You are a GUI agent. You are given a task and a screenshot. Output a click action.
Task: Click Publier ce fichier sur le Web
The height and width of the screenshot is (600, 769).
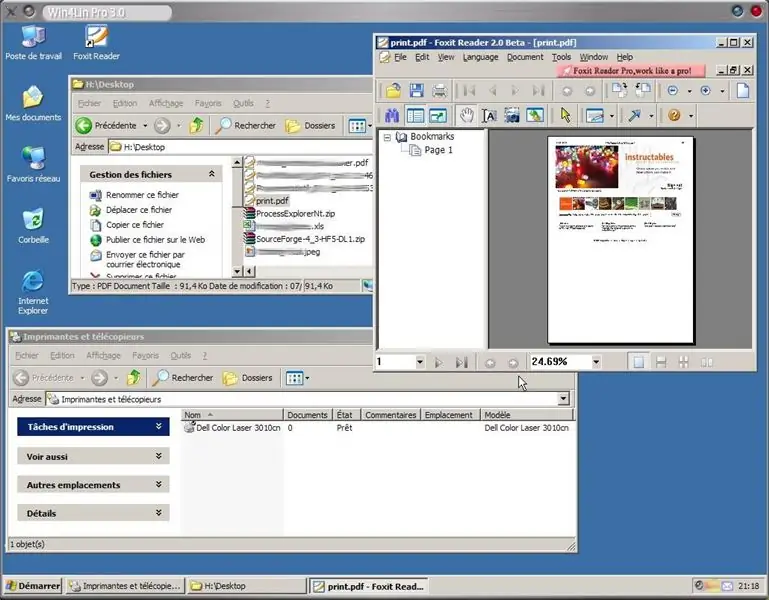[x=155, y=240]
